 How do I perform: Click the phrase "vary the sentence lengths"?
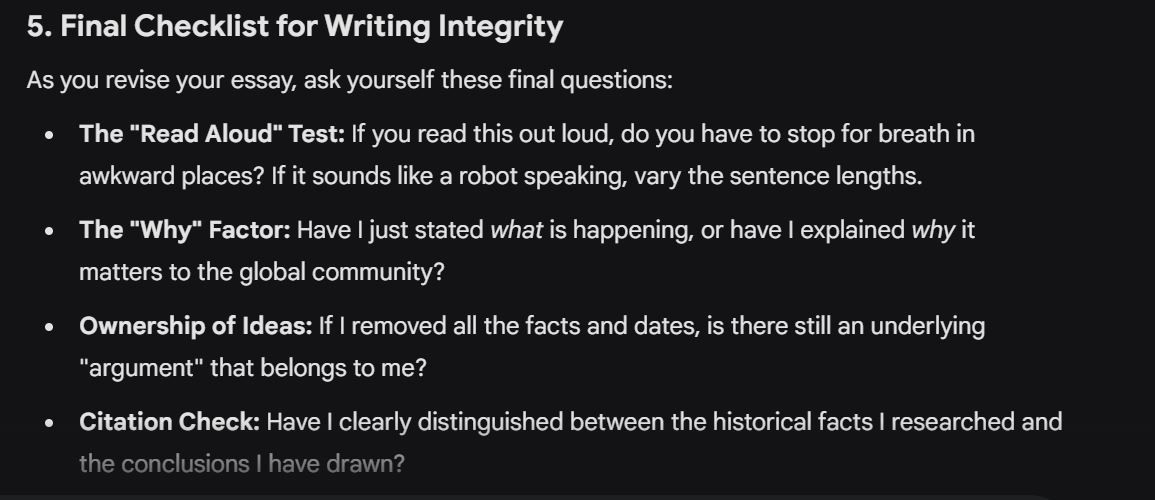coord(811,176)
